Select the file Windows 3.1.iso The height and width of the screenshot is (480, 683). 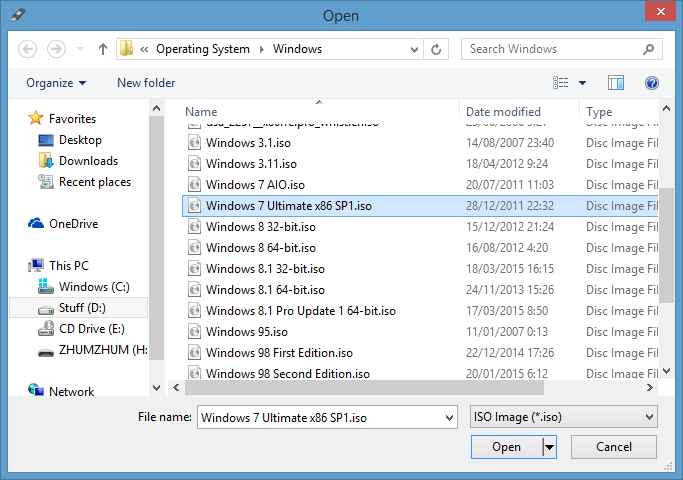[x=248, y=143]
